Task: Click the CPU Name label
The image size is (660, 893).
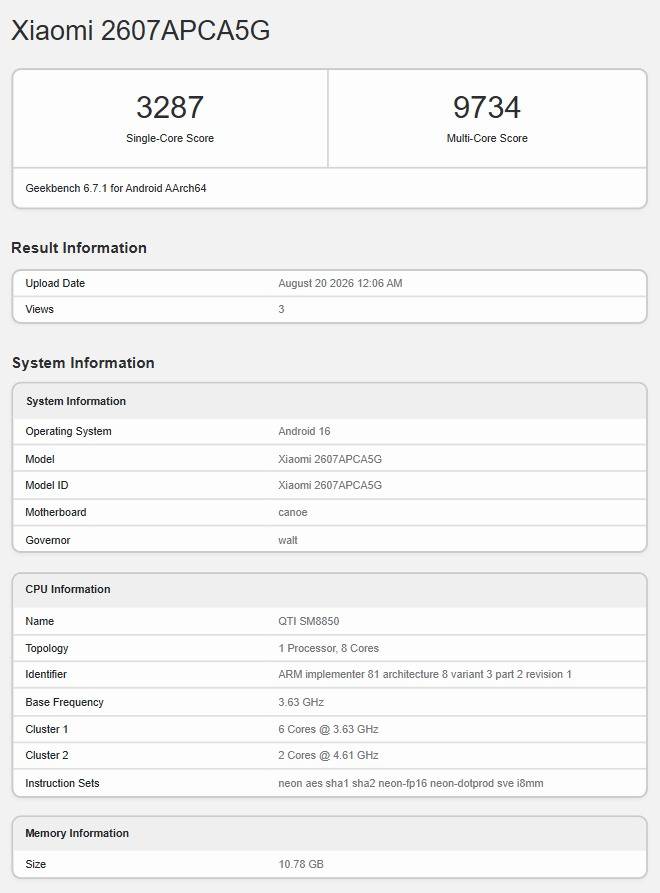Action: 39,621
